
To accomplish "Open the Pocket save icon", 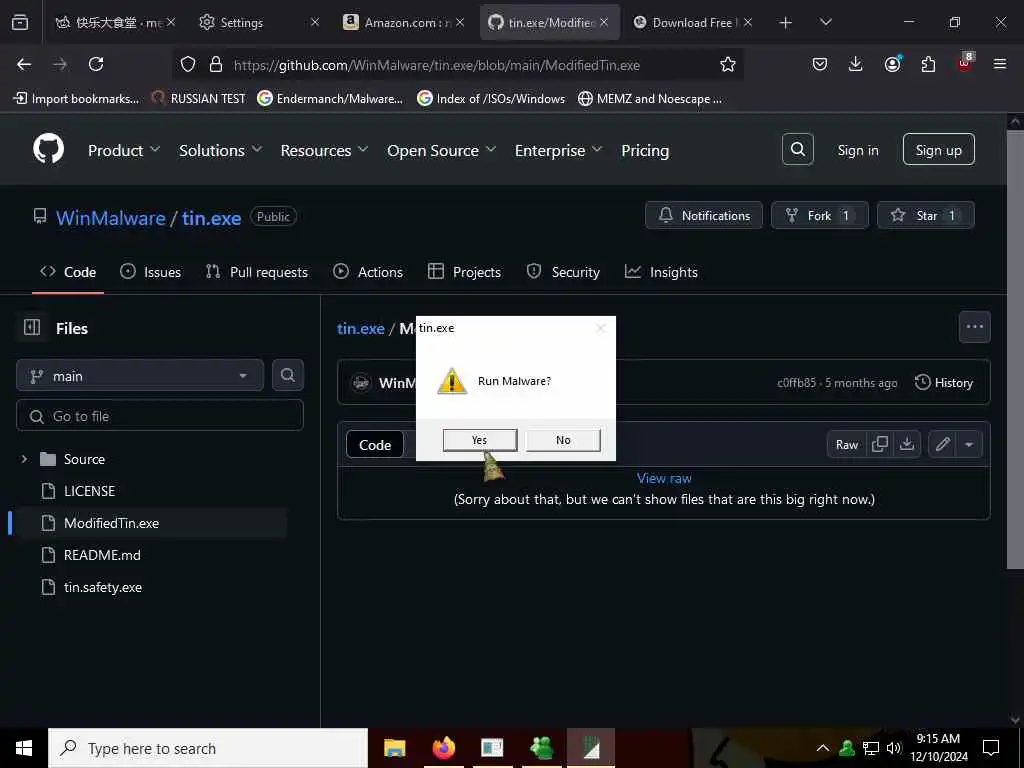I will click(x=820, y=64).
